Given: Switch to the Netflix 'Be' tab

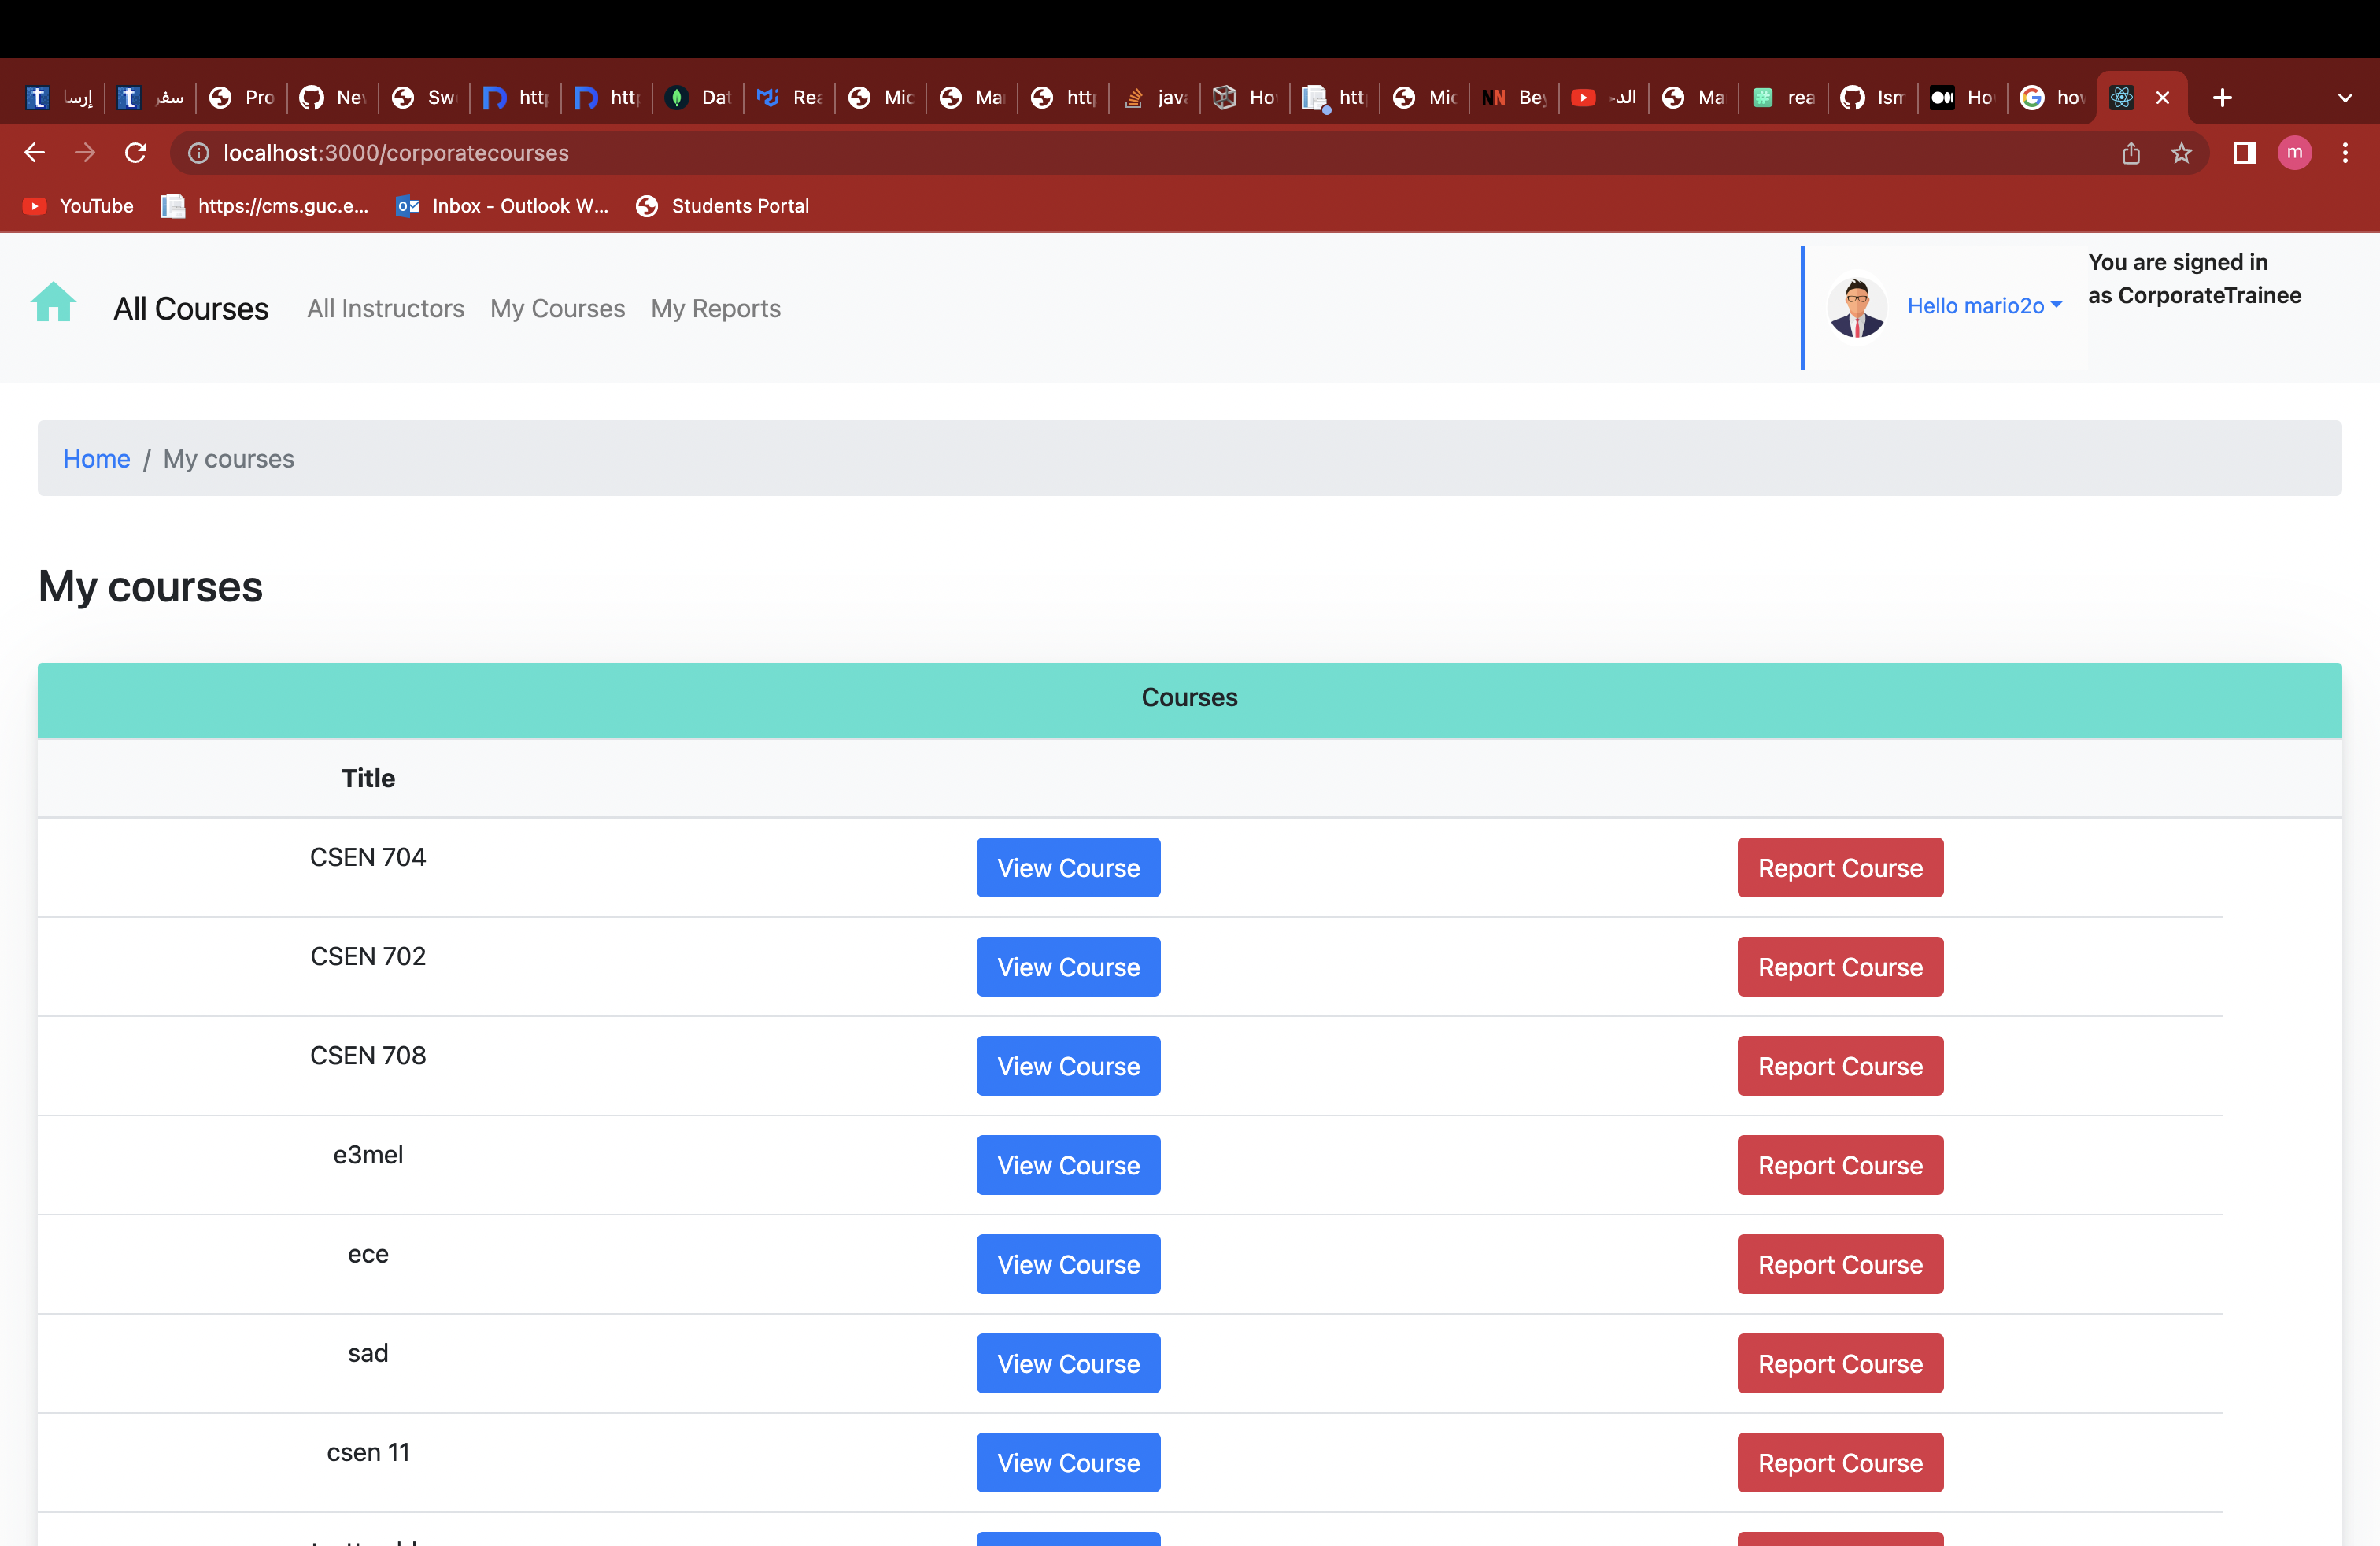Looking at the screenshot, I should (1513, 97).
